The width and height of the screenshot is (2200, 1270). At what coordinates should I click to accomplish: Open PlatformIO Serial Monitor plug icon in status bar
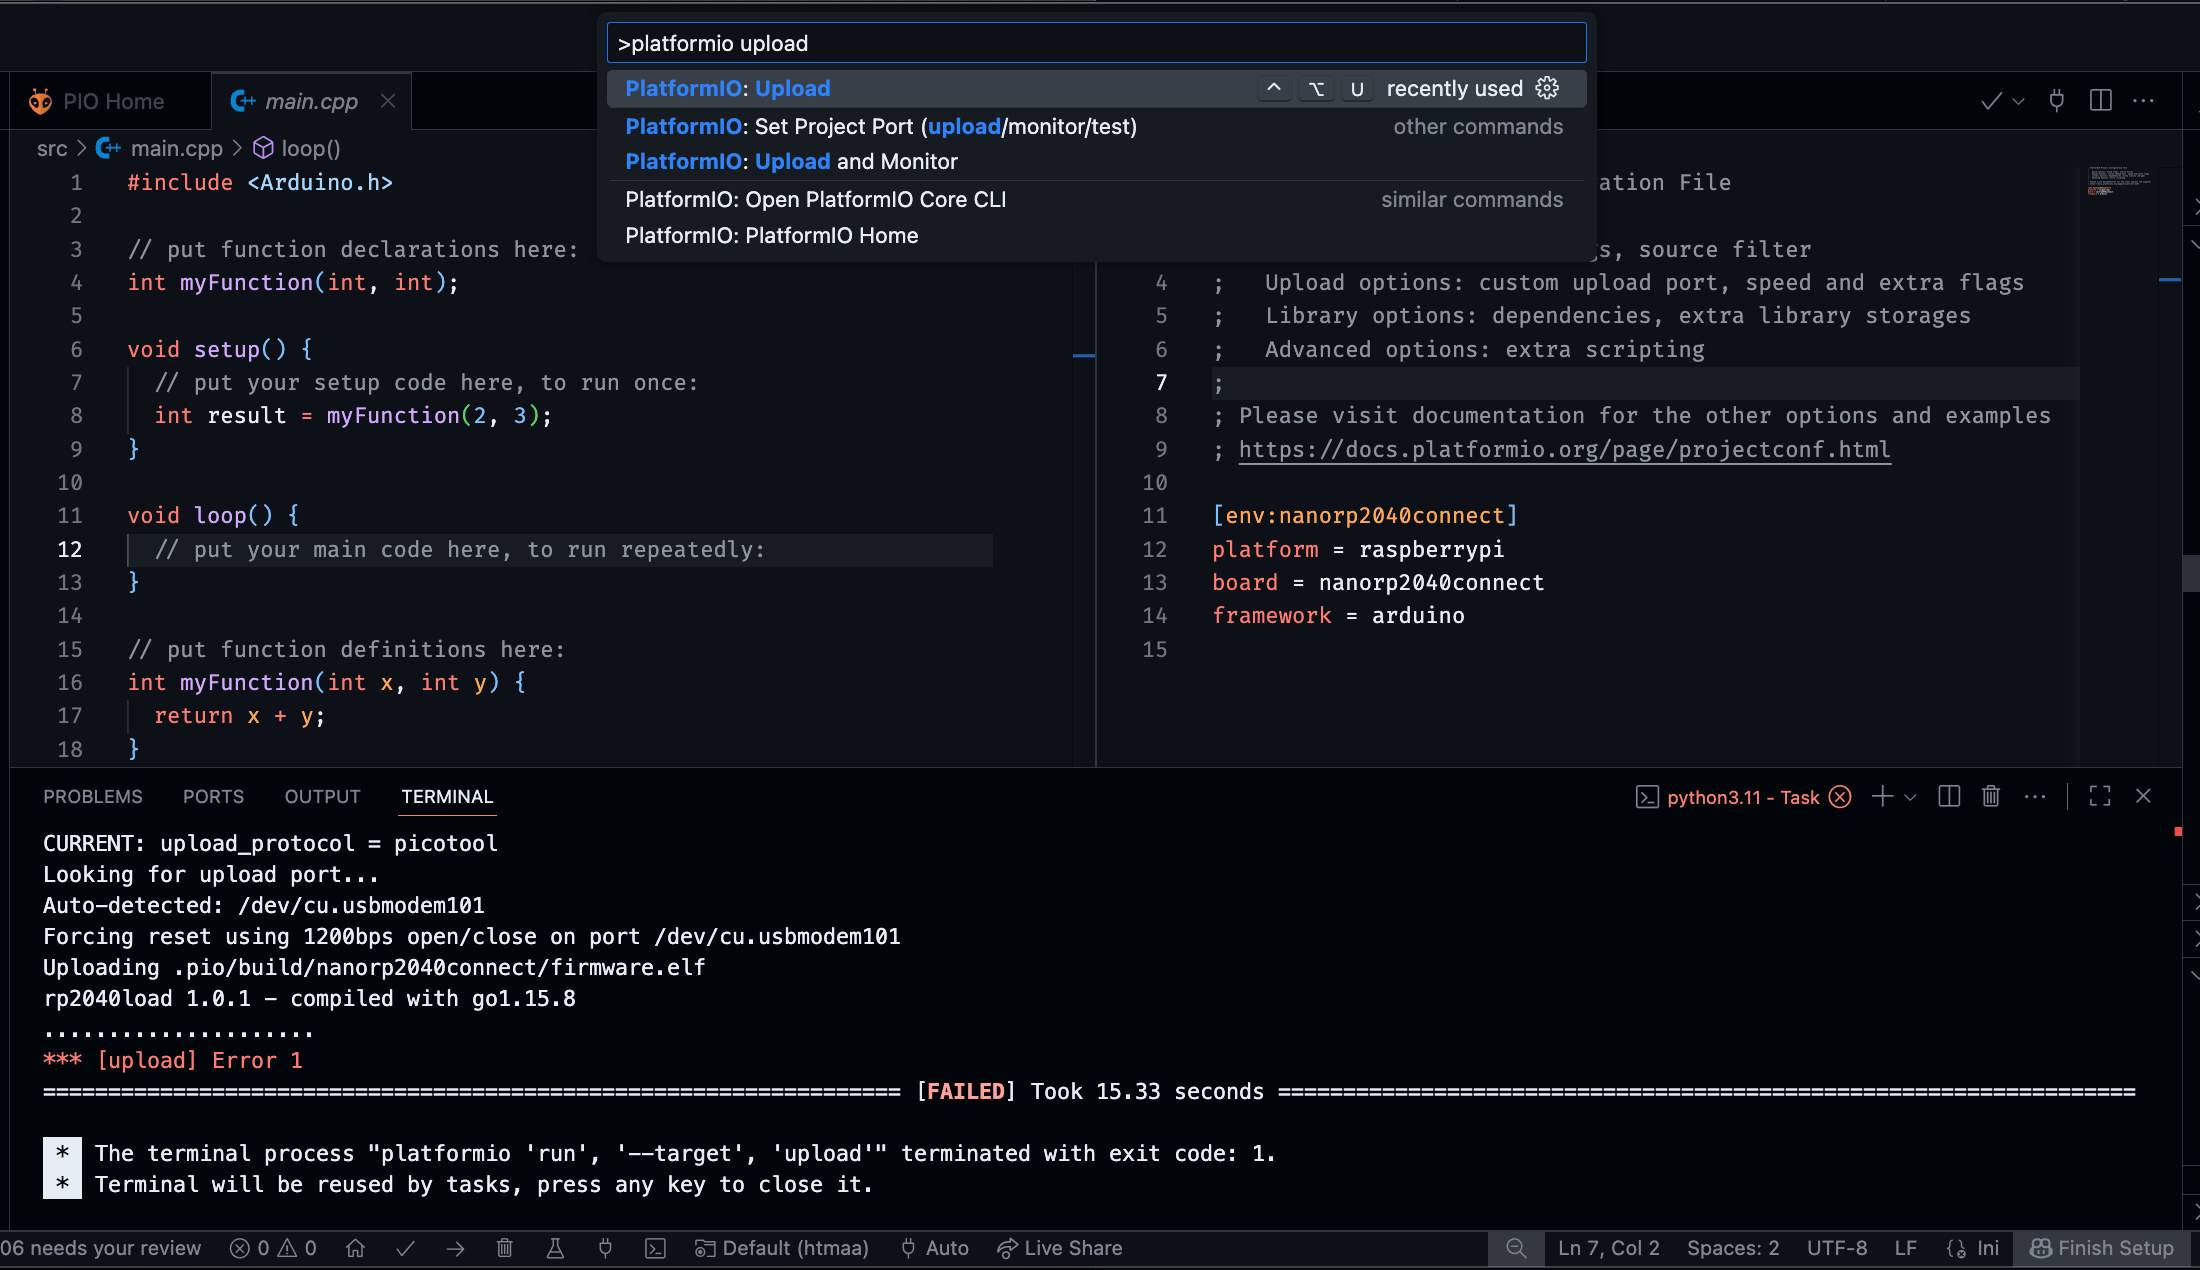(605, 1248)
